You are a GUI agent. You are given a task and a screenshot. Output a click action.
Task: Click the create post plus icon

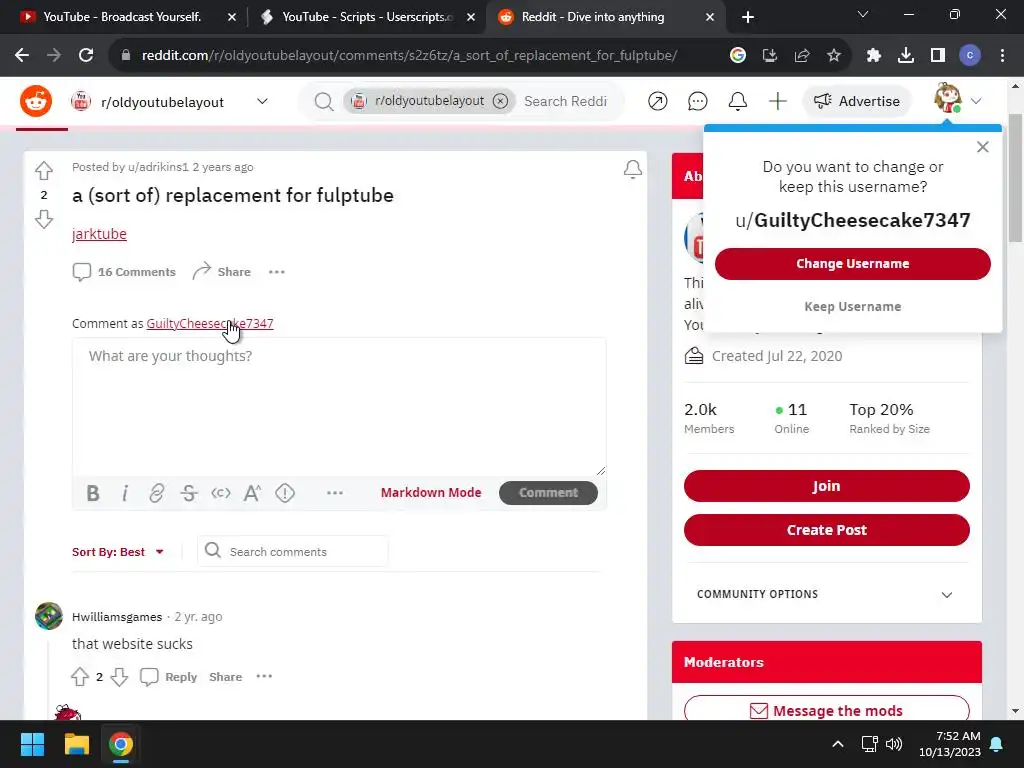pos(777,101)
